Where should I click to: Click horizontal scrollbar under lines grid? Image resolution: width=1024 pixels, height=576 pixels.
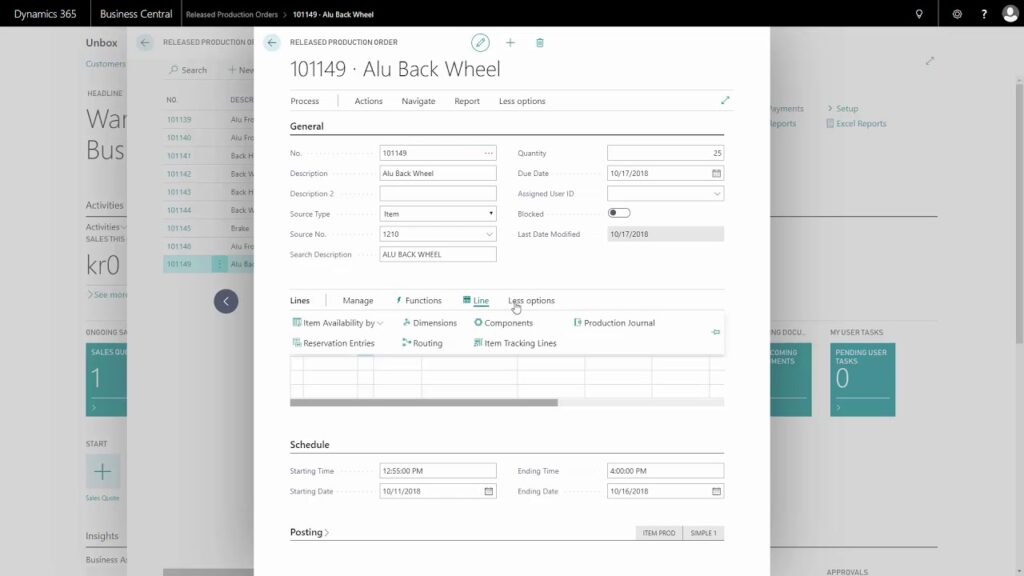pos(424,402)
